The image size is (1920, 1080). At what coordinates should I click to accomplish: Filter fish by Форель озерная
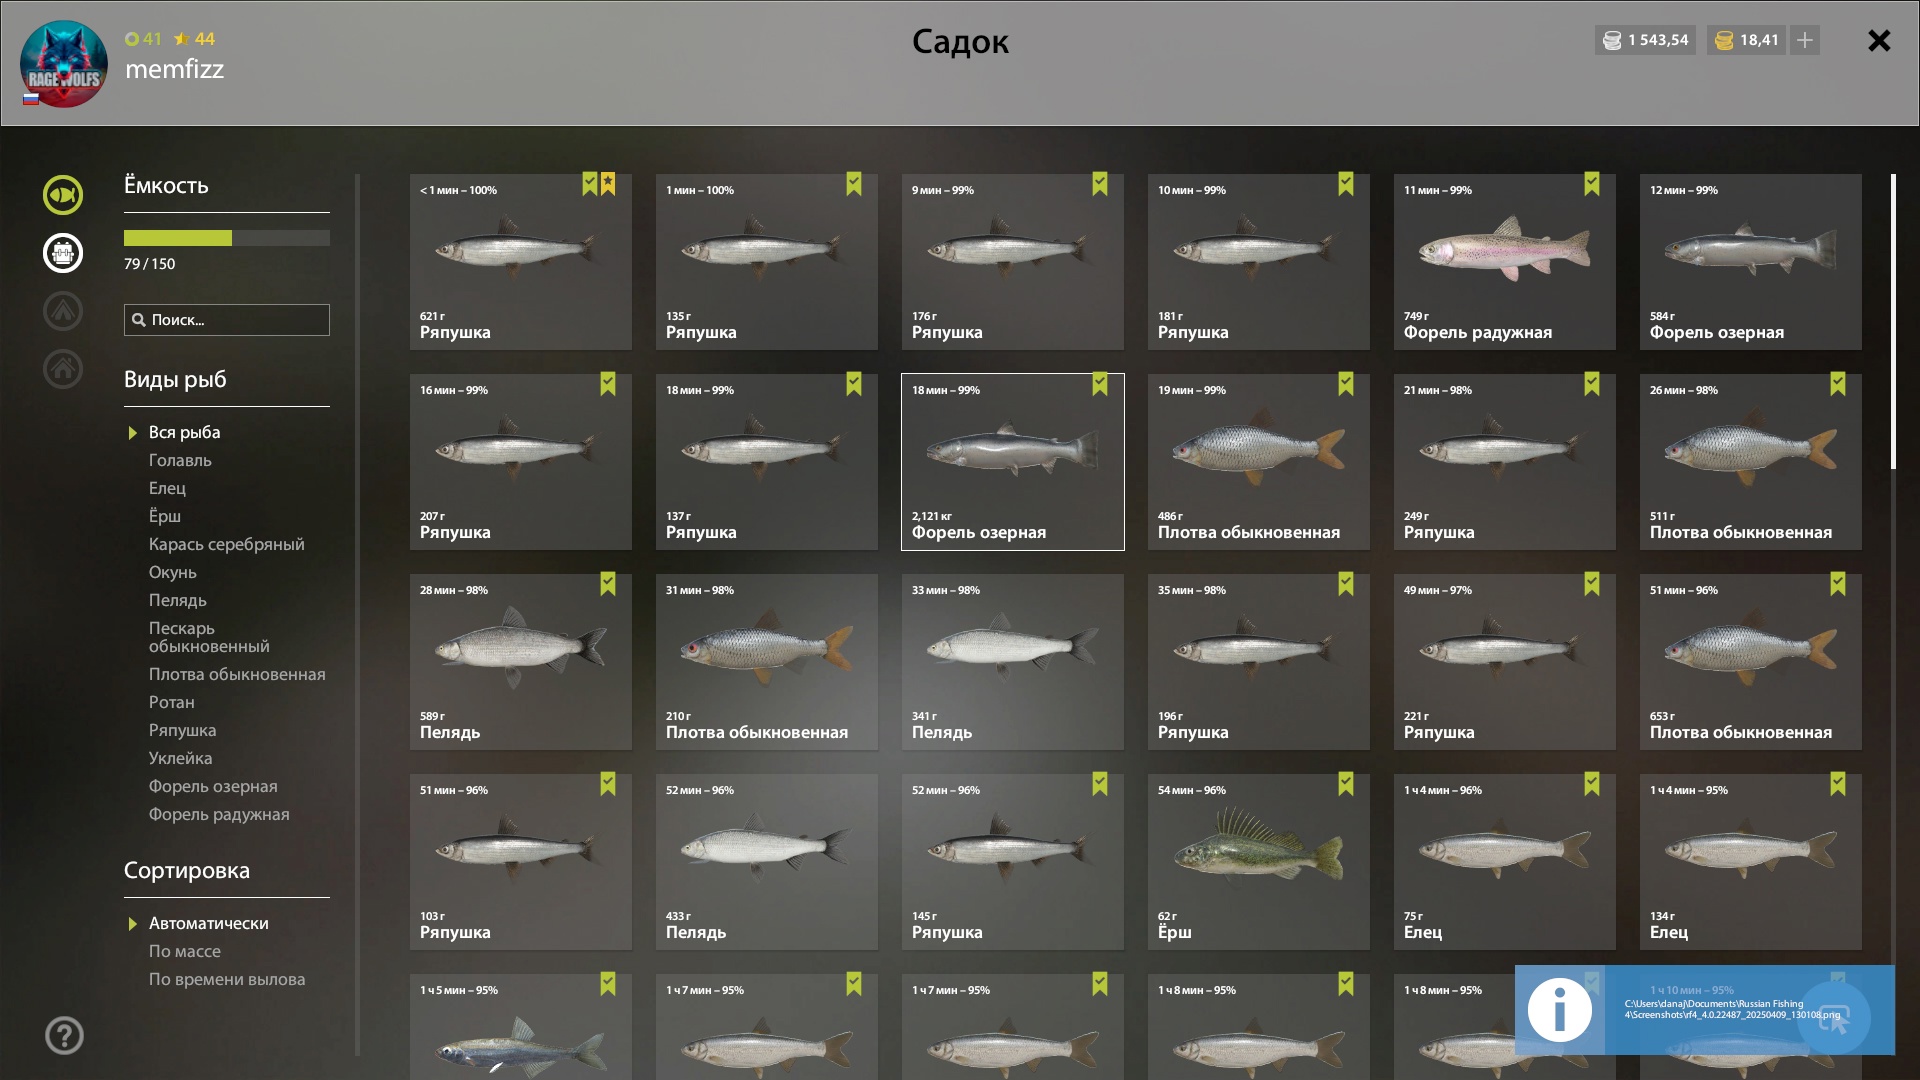(213, 786)
